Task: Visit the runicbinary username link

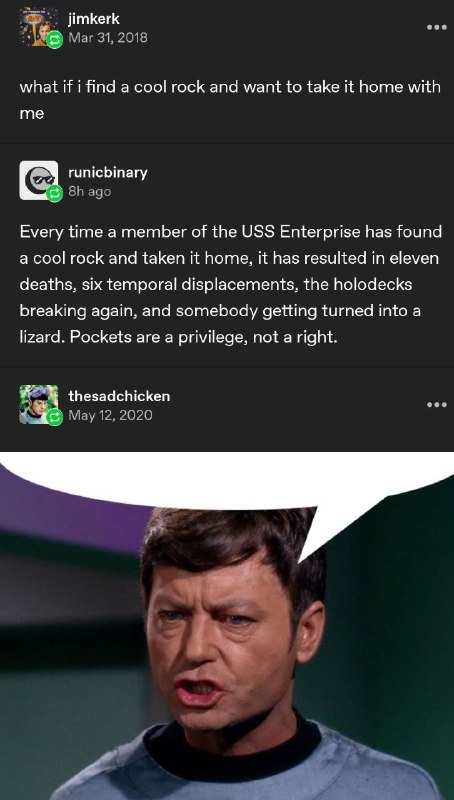Action: point(108,173)
